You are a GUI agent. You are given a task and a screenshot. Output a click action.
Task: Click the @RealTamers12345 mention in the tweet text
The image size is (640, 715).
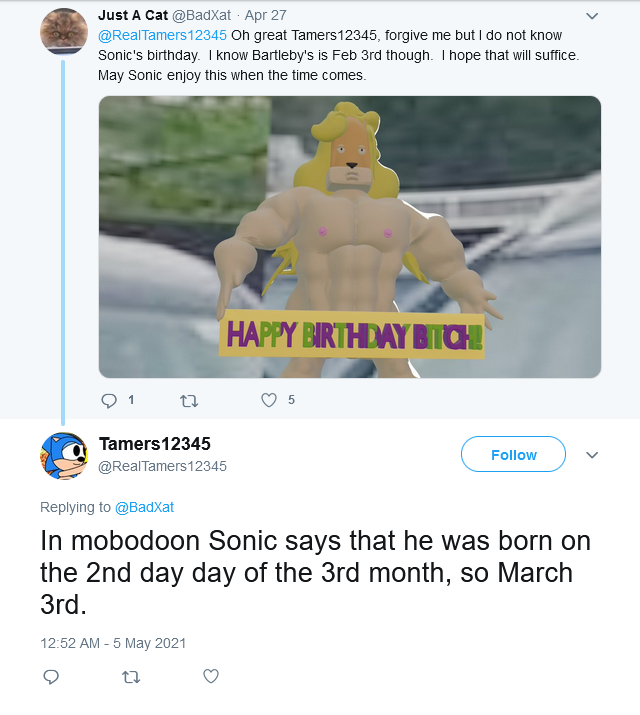click(x=163, y=36)
